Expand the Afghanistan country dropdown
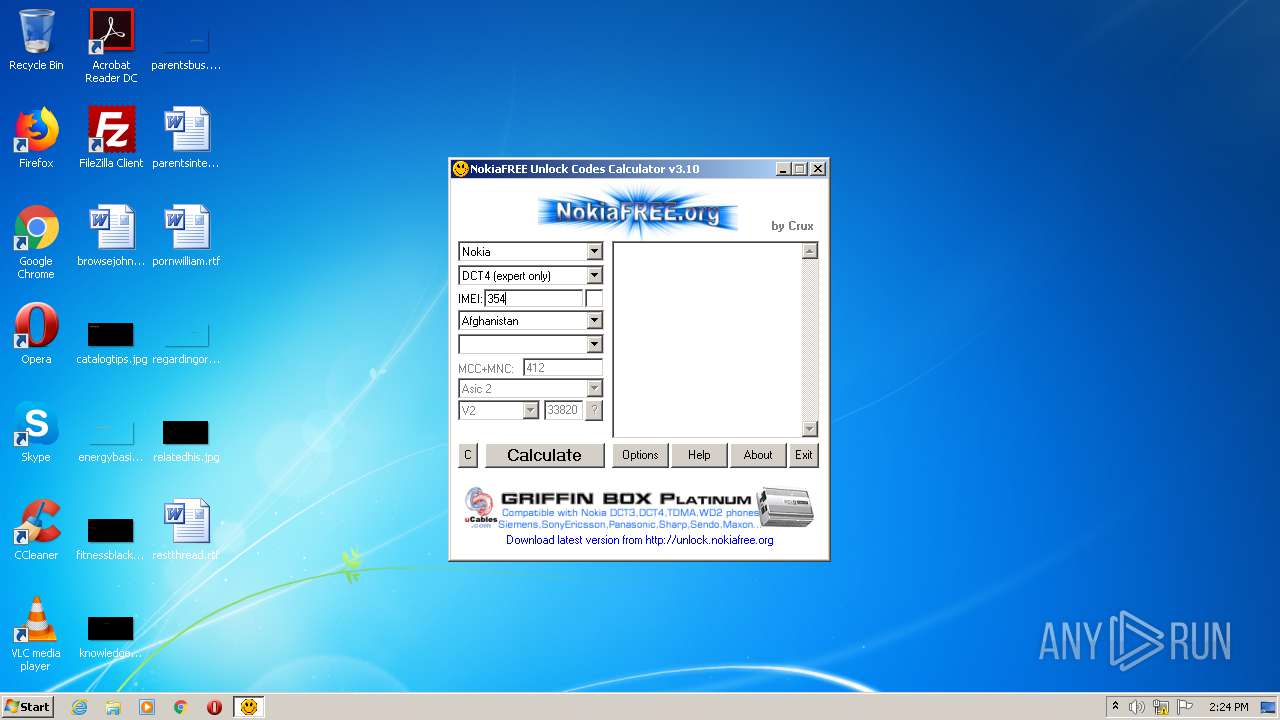Screen dimensions: 1280x720 [x=594, y=320]
